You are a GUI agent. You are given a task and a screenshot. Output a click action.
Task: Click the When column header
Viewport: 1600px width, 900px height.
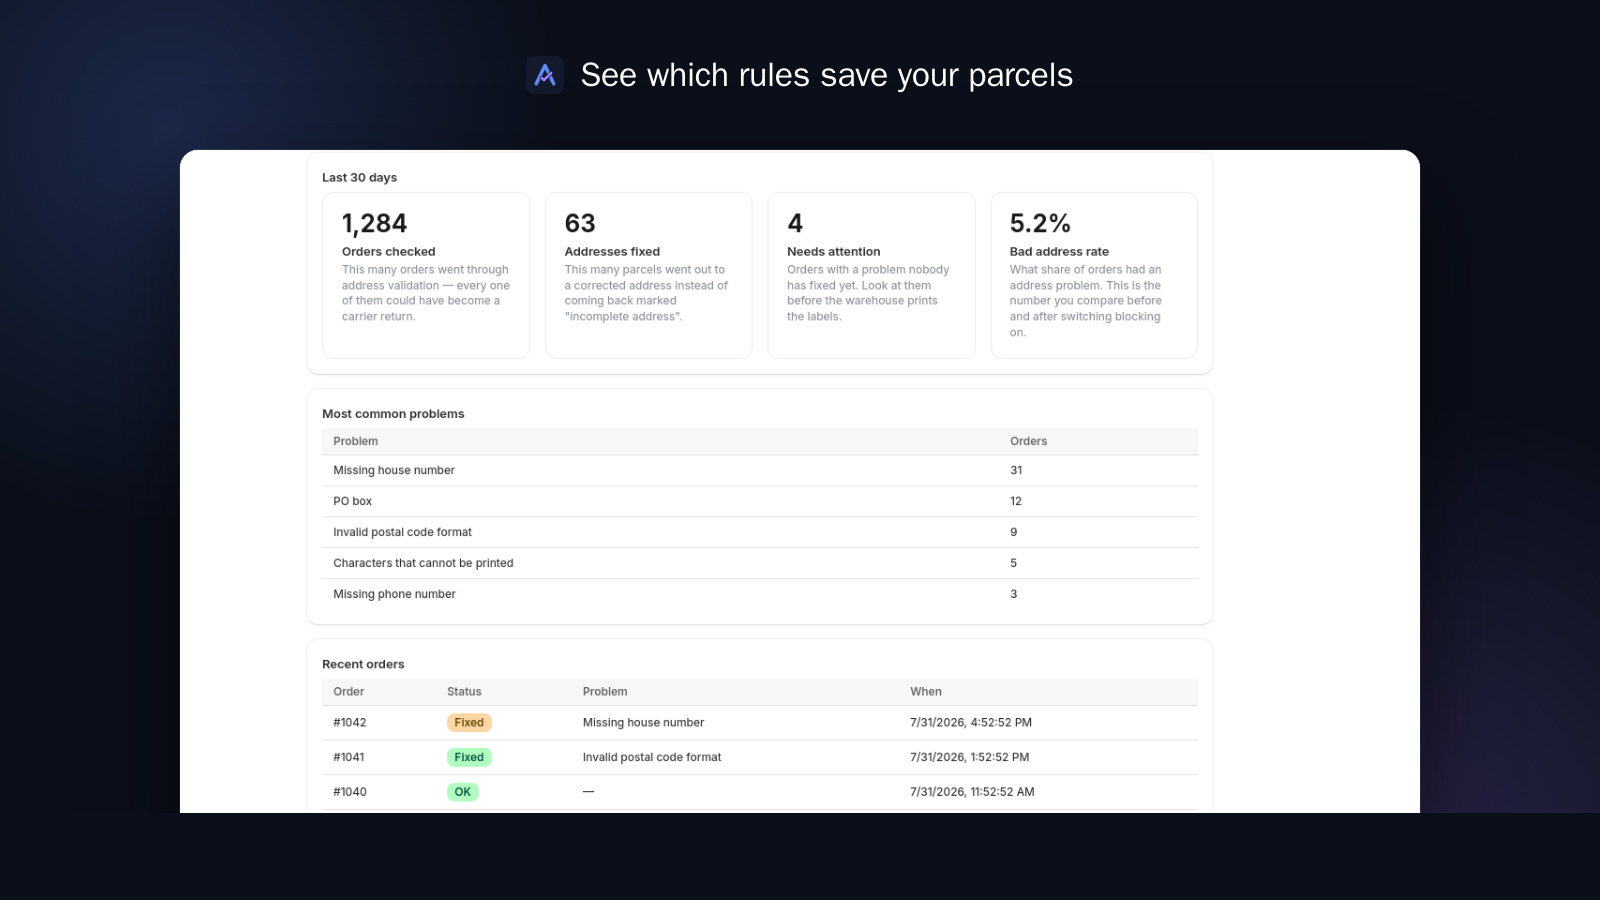(926, 692)
